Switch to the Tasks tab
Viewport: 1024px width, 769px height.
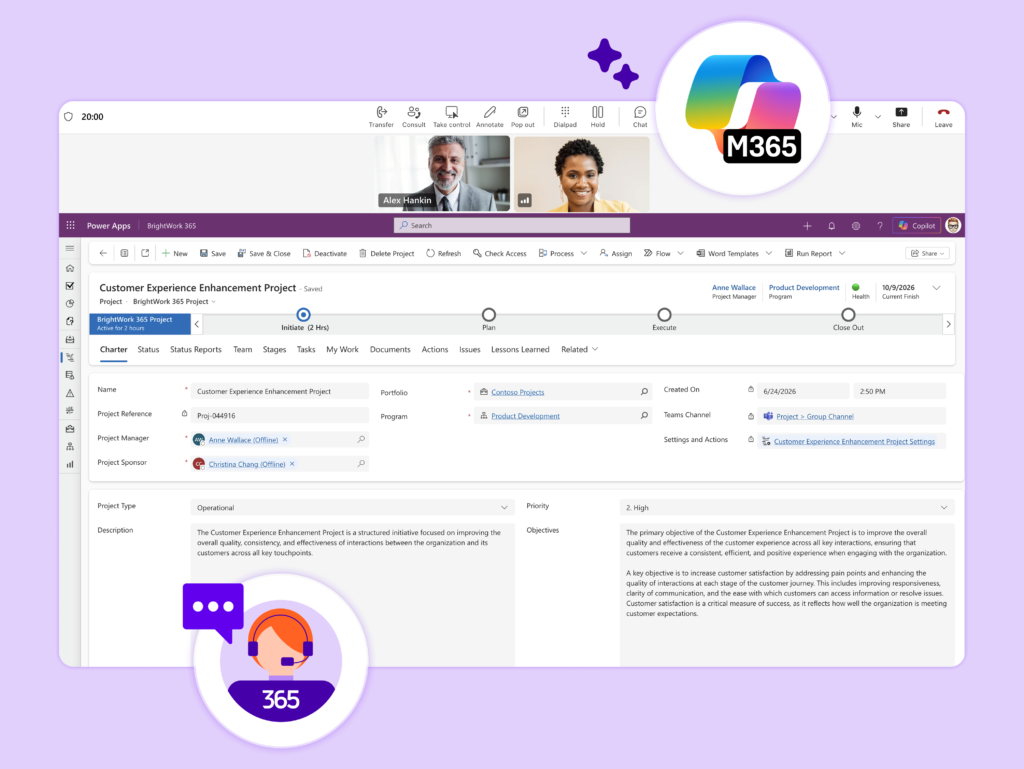[306, 349]
